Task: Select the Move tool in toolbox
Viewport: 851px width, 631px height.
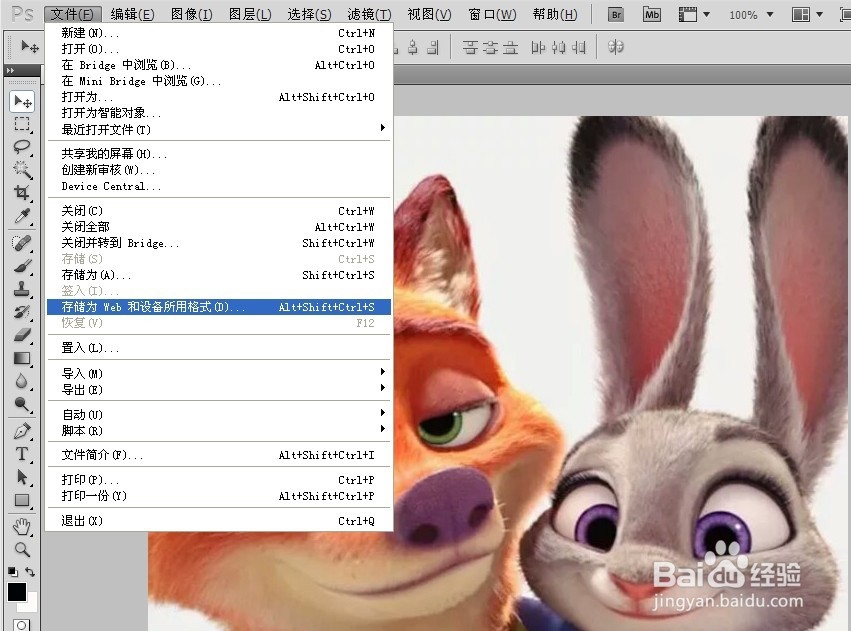Action: click(x=22, y=101)
